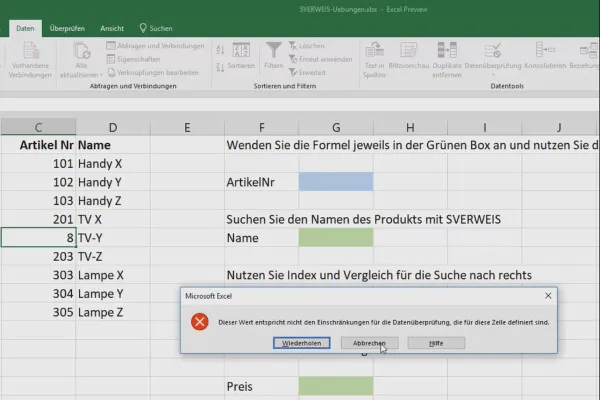Select column F header

[x=261, y=127]
